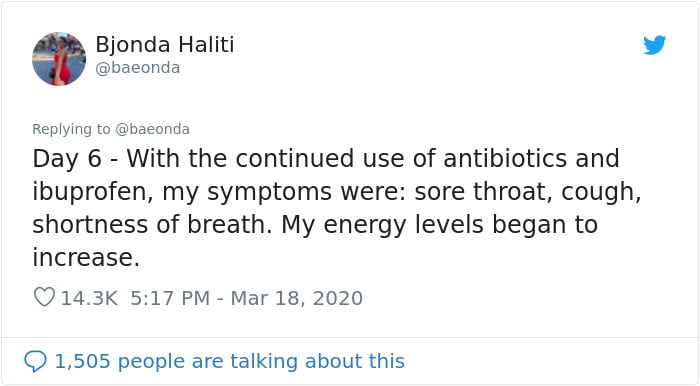Viewport: 700px width, 386px height.
Task: Click the word 'increase.' ending the tweet
Action: (86, 257)
